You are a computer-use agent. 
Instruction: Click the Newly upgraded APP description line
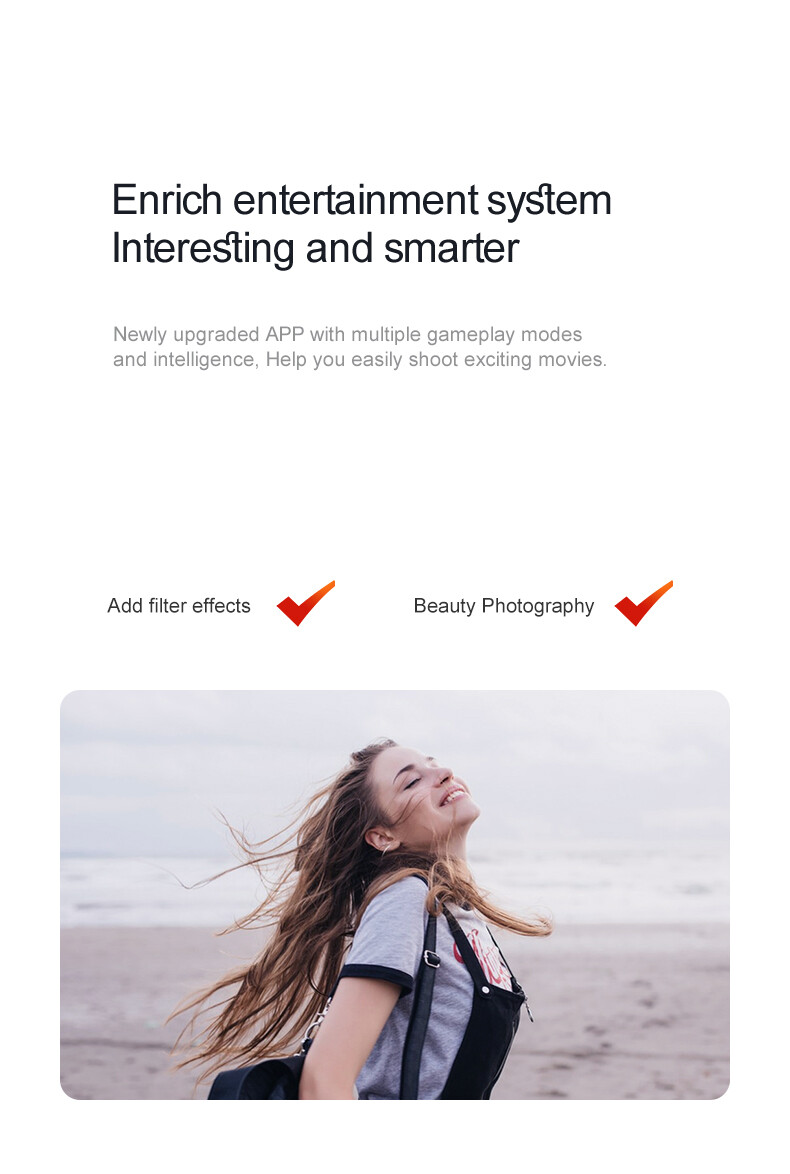[x=347, y=335]
